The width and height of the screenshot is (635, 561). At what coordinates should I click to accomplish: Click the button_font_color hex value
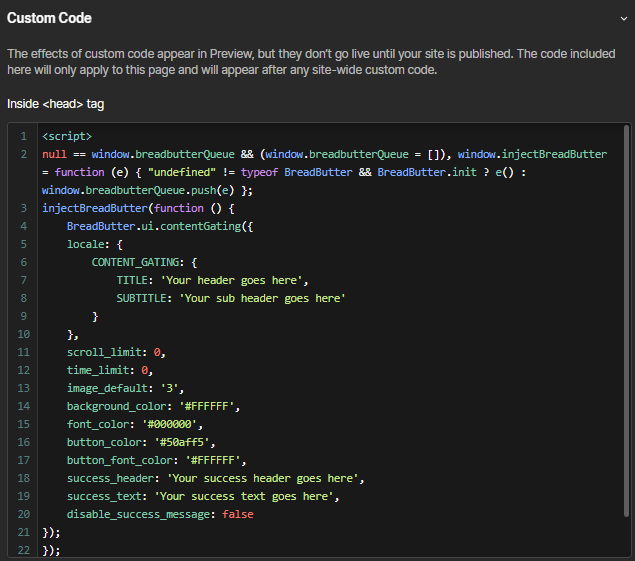(215, 460)
